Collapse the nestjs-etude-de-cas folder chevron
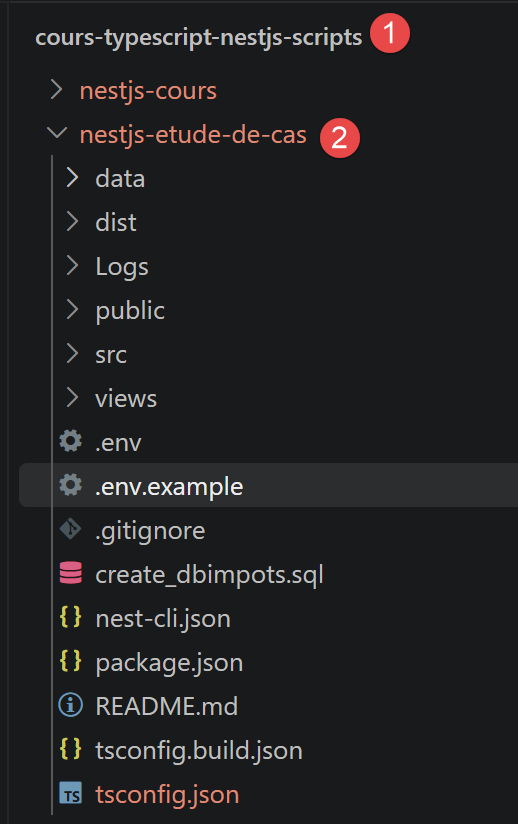This screenshot has width=518, height=824. (x=56, y=133)
